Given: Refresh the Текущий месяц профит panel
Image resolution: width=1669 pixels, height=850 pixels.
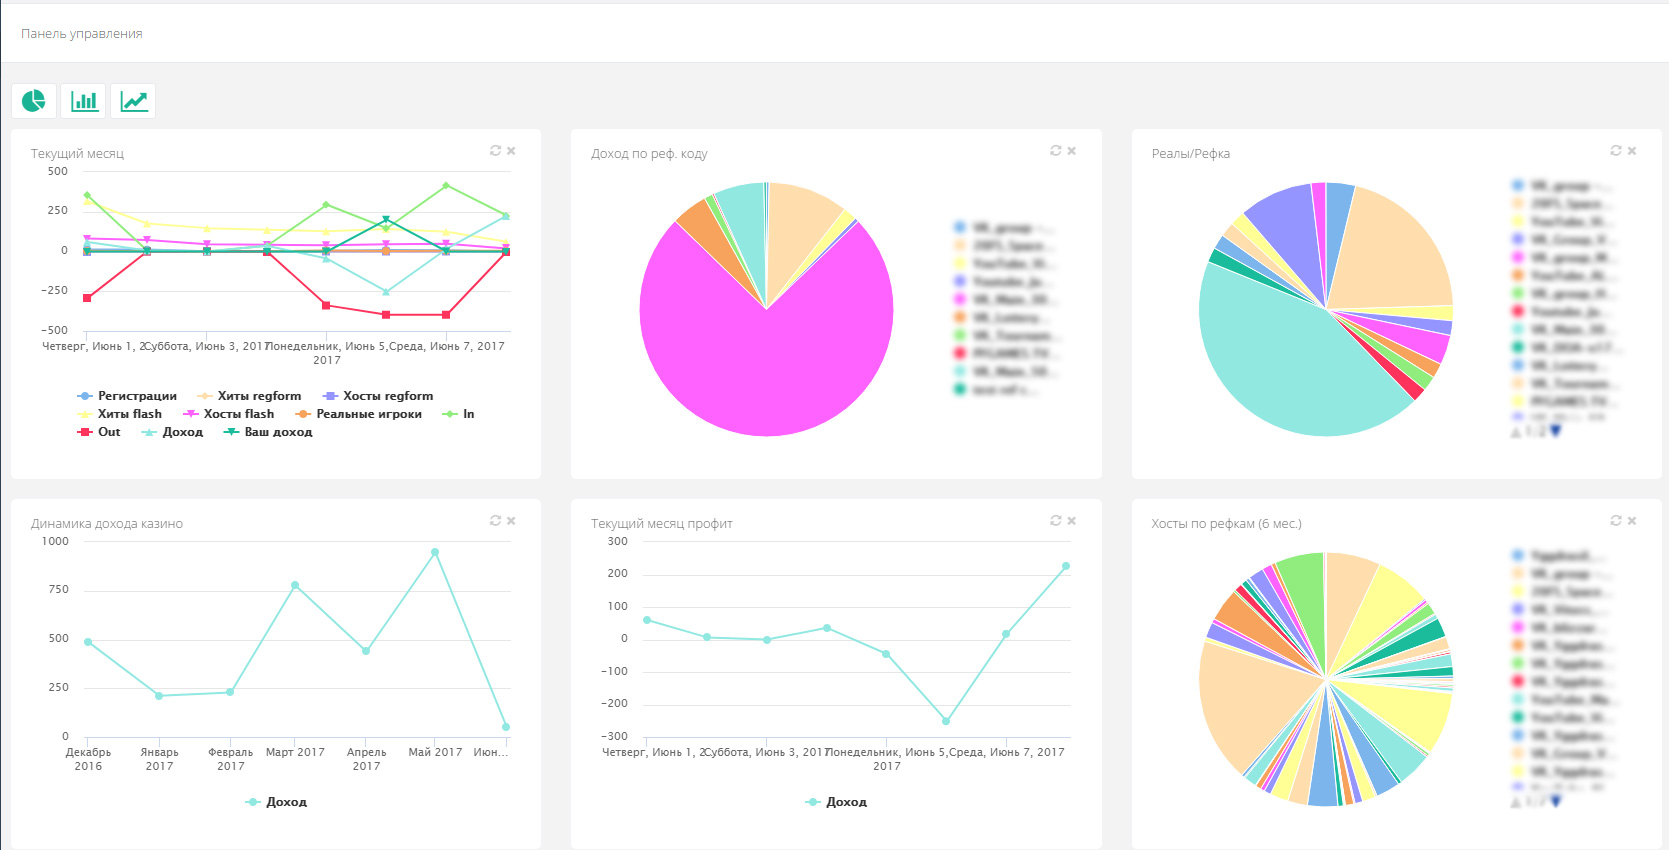Looking at the screenshot, I should pos(1055,521).
